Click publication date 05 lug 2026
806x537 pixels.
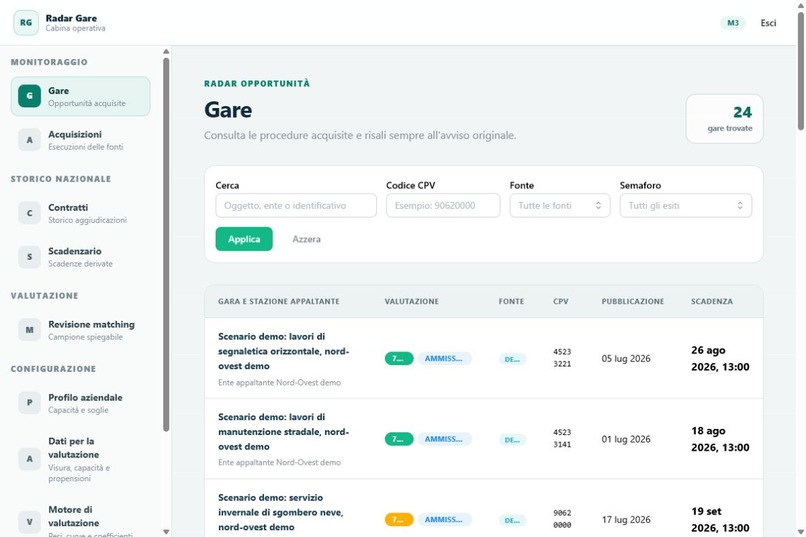pyautogui.click(x=626, y=359)
